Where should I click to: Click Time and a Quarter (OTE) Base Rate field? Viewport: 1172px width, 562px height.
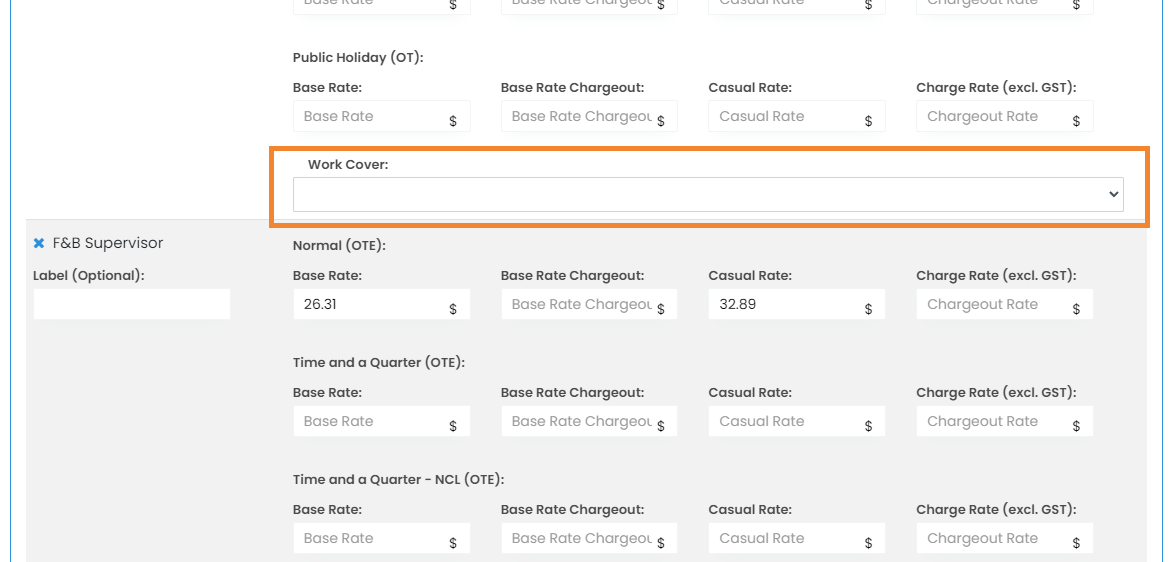[368, 421]
